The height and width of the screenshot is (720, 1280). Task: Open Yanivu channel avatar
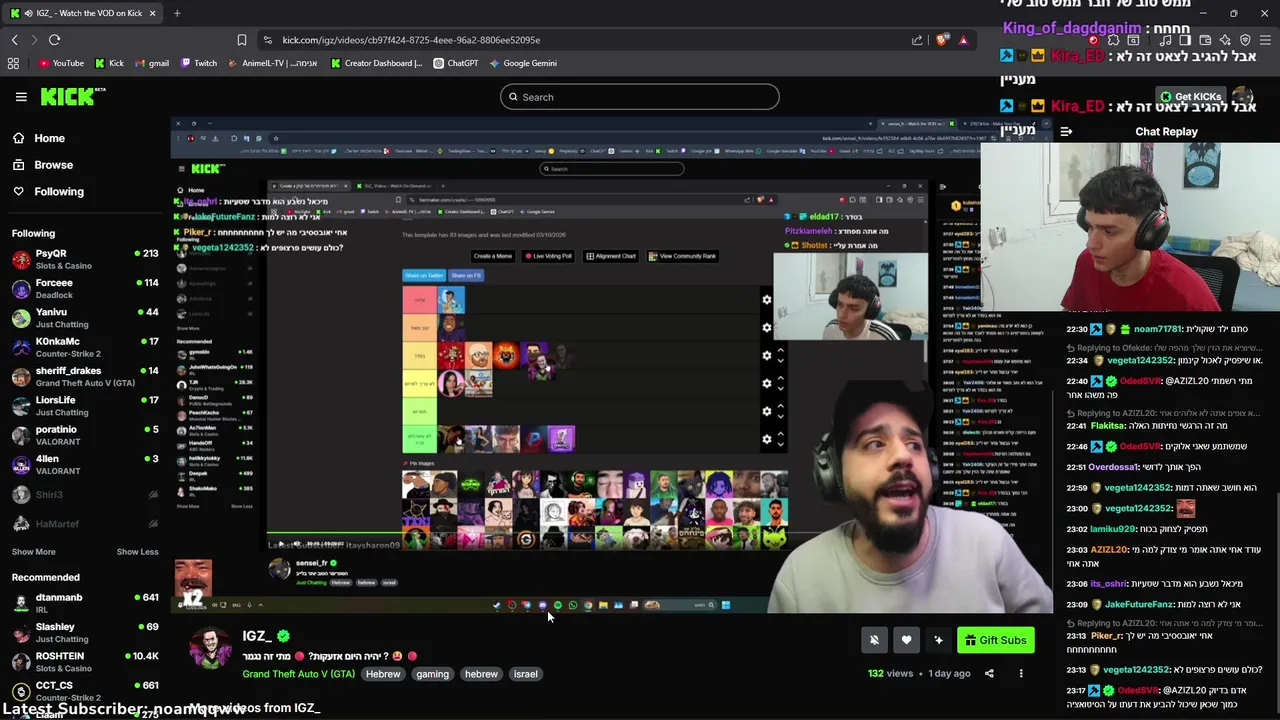[x=21, y=318]
